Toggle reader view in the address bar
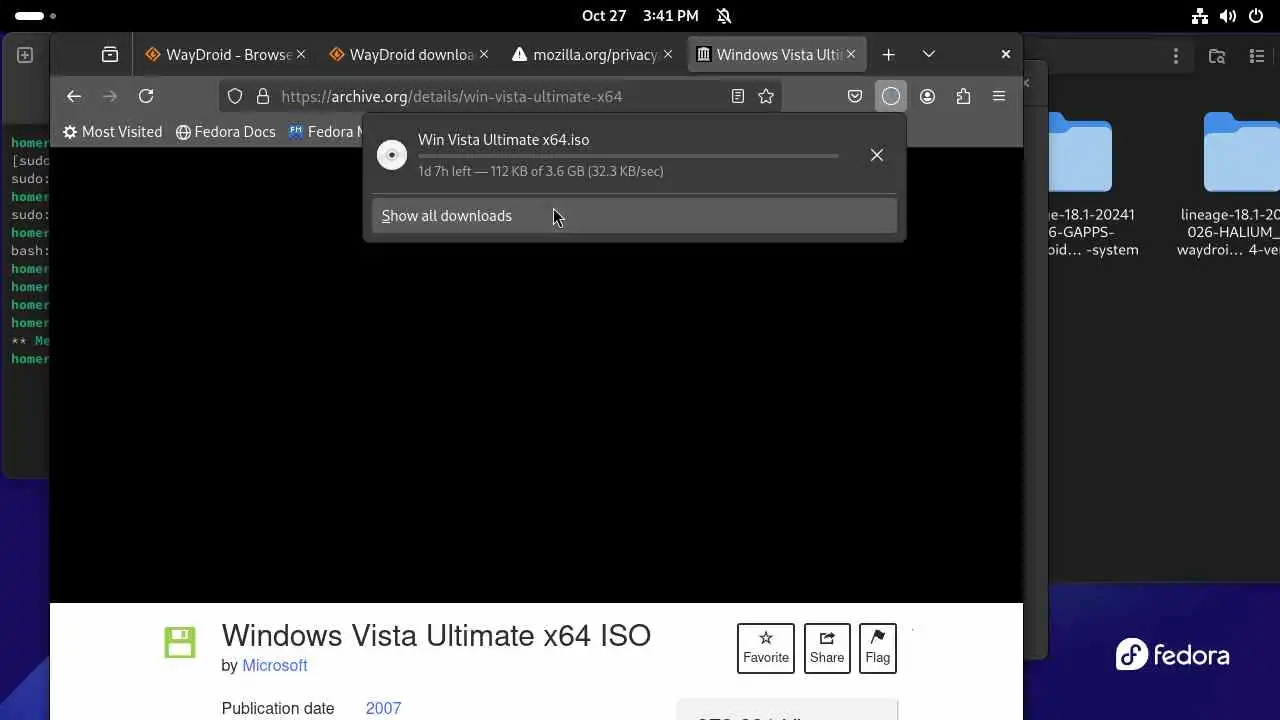This screenshot has width=1280, height=720. tap(738, 96)
